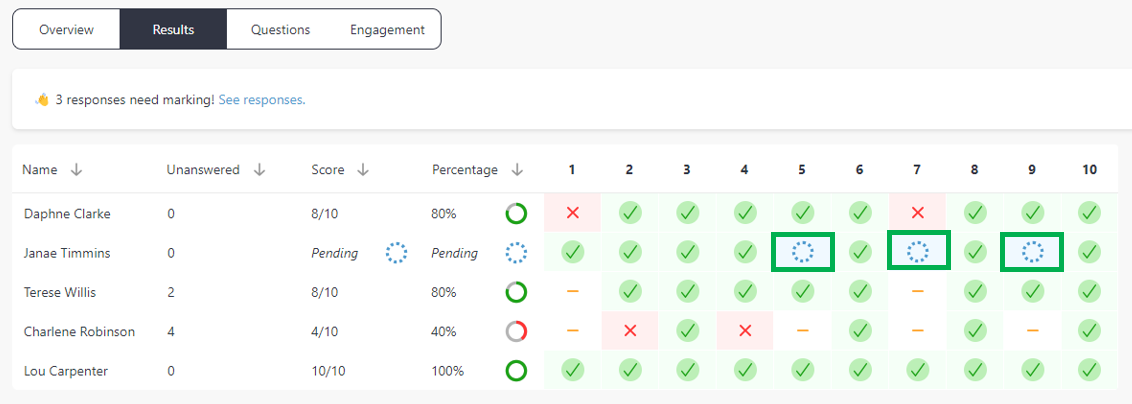
Task: Open Charlene Robinson's unanswered question 5 dash
Action: pos(803,330)
